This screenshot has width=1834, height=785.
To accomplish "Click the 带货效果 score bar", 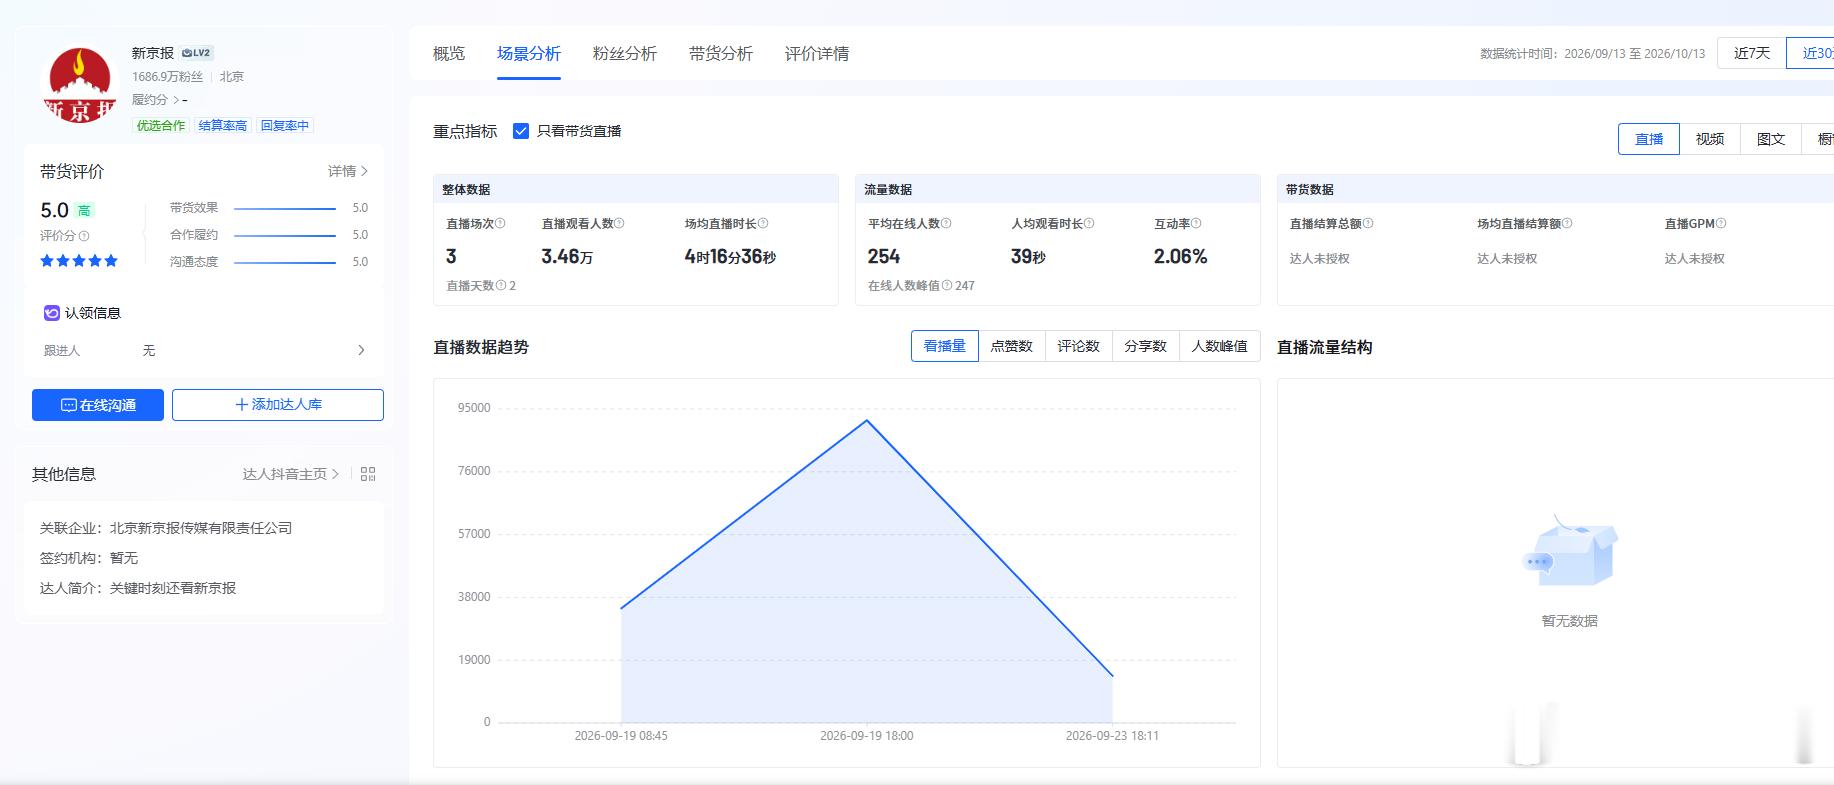I will click(285, 209).
